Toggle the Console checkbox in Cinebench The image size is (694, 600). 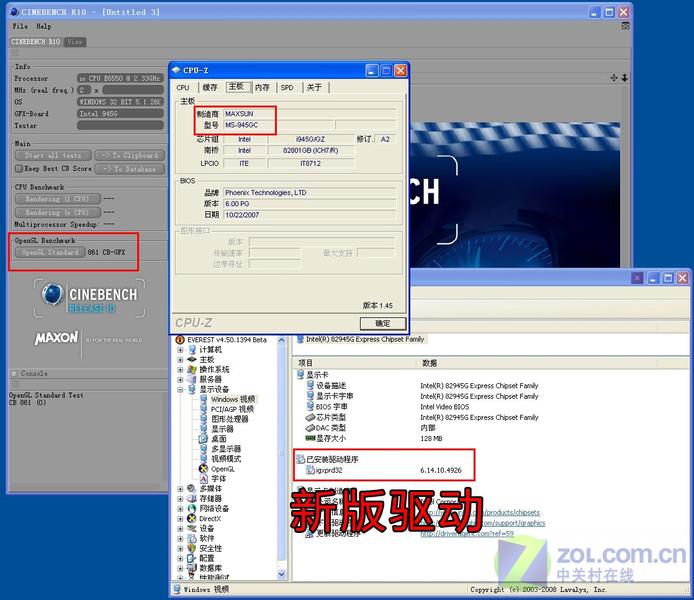click(14, 373)
